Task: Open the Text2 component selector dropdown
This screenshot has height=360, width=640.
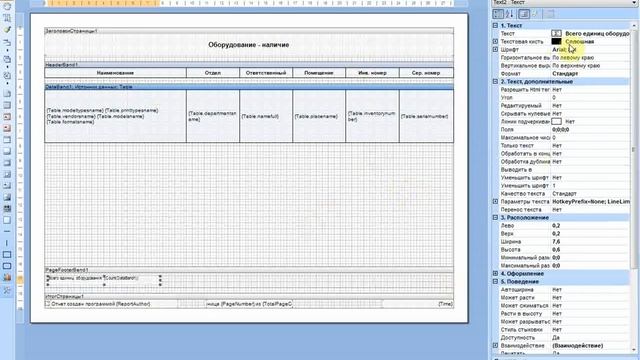Action: 635,2
